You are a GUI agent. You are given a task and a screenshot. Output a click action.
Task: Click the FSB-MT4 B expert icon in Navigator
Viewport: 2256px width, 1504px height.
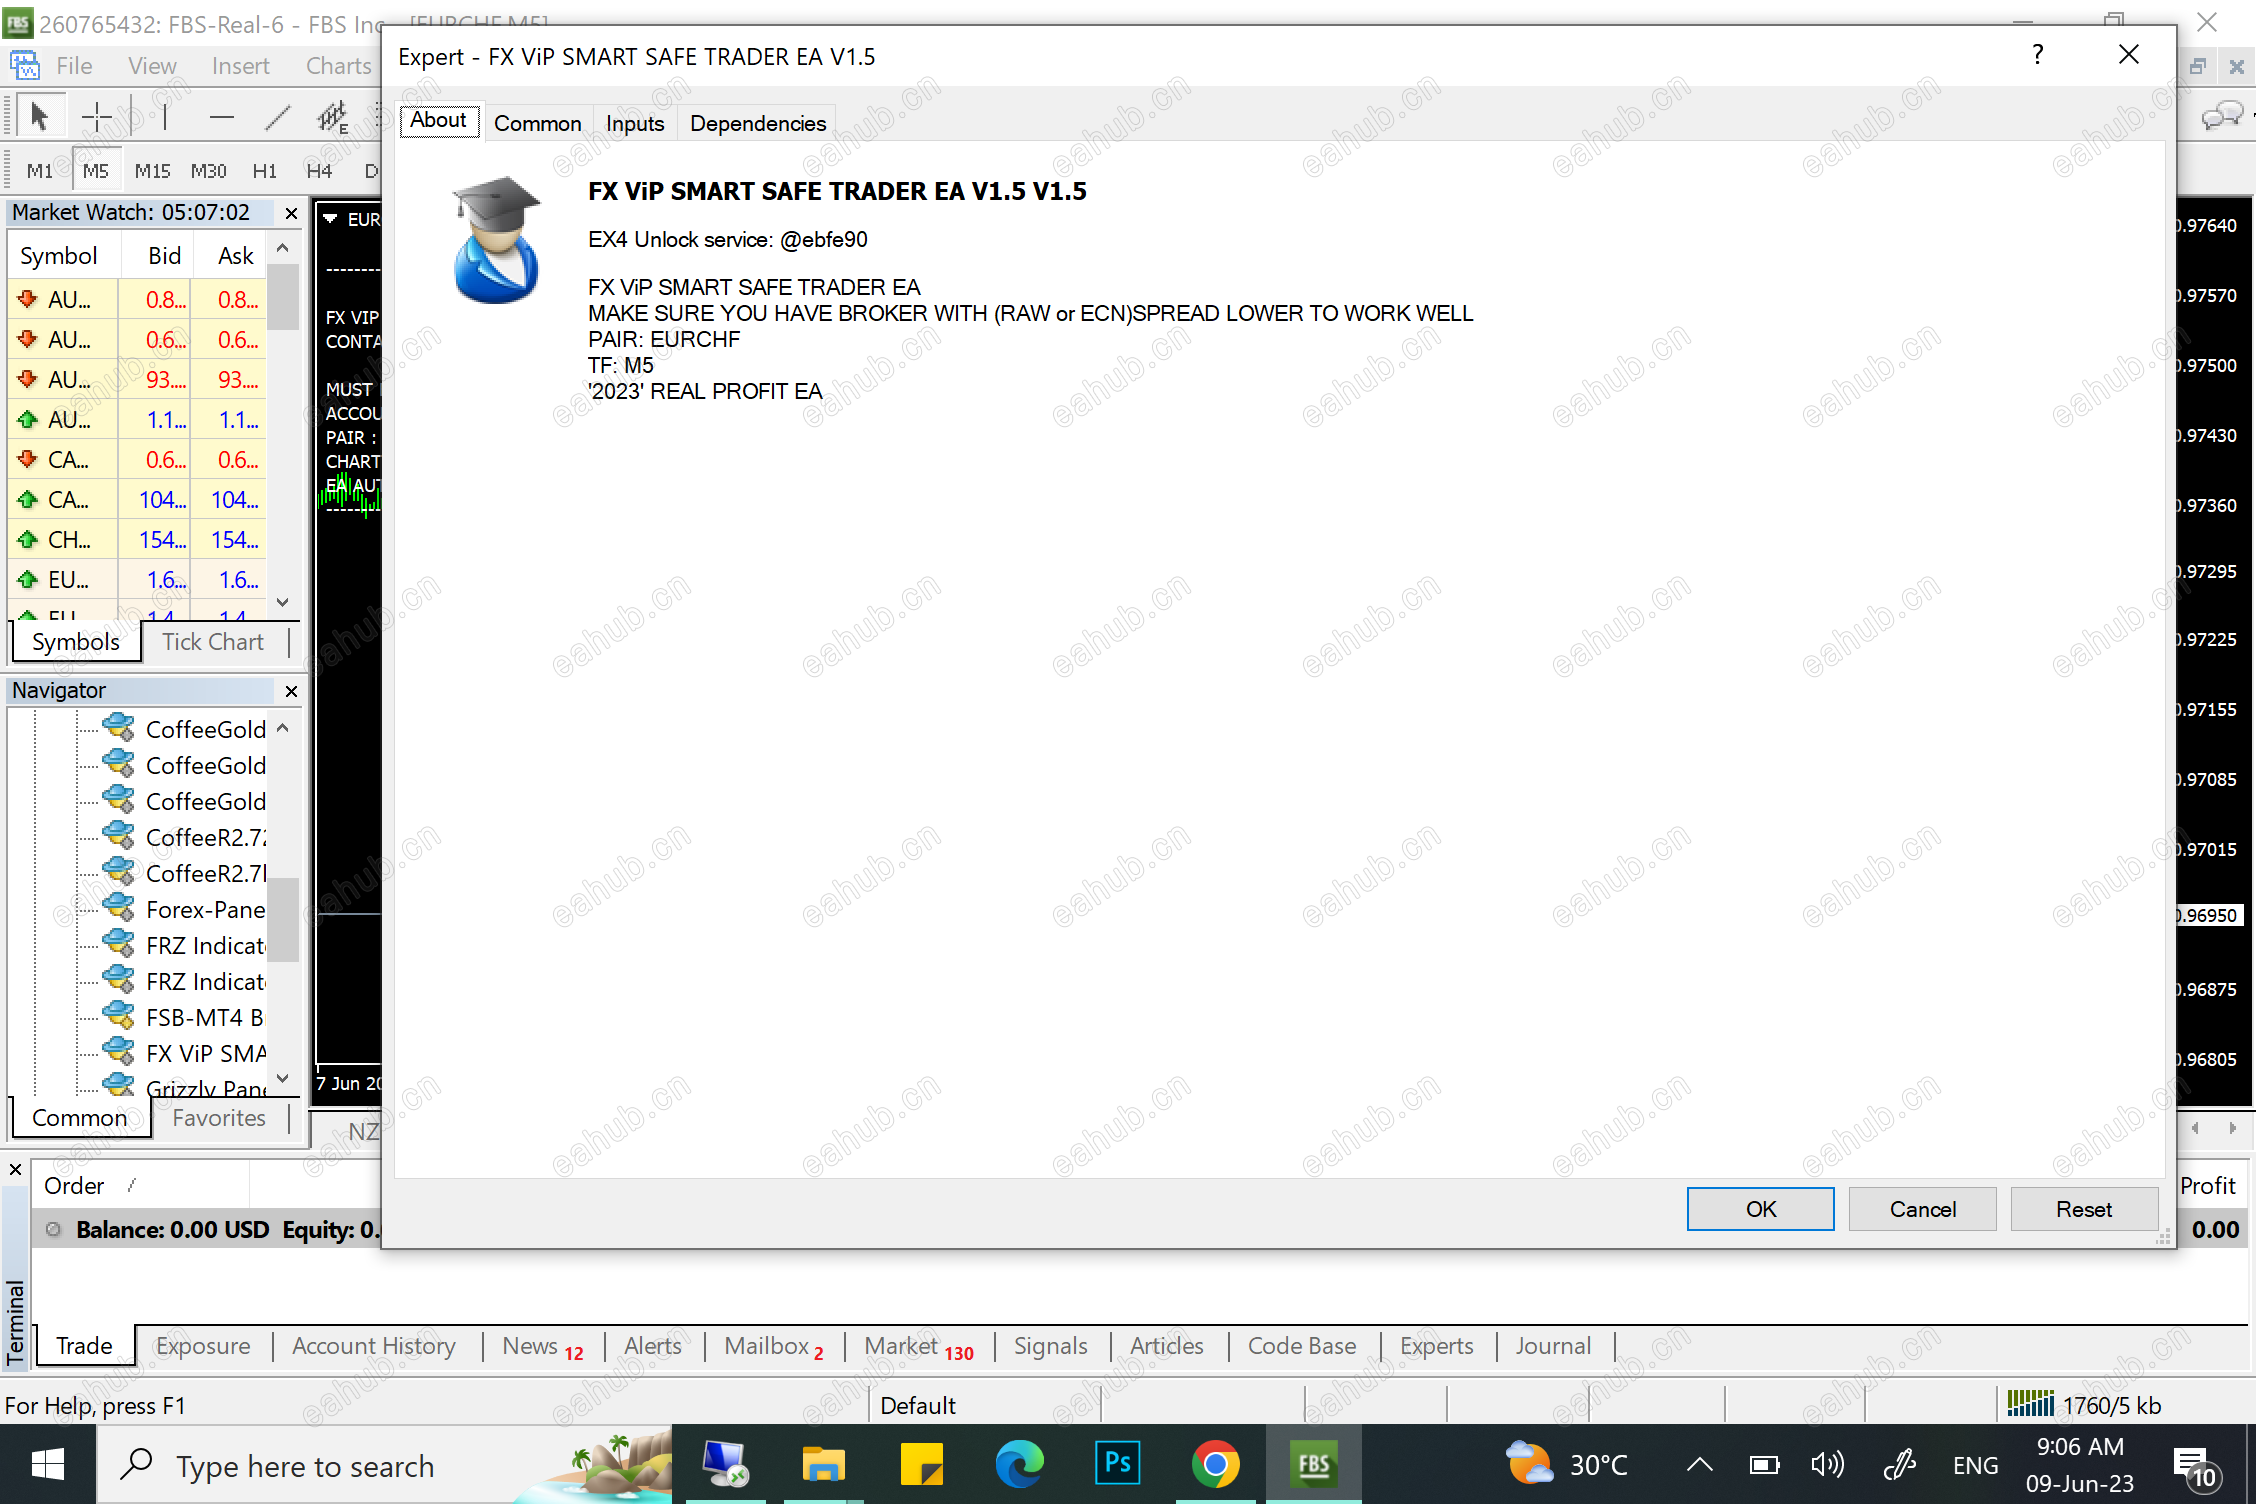pyautogui.click(x=118, y=1016)
